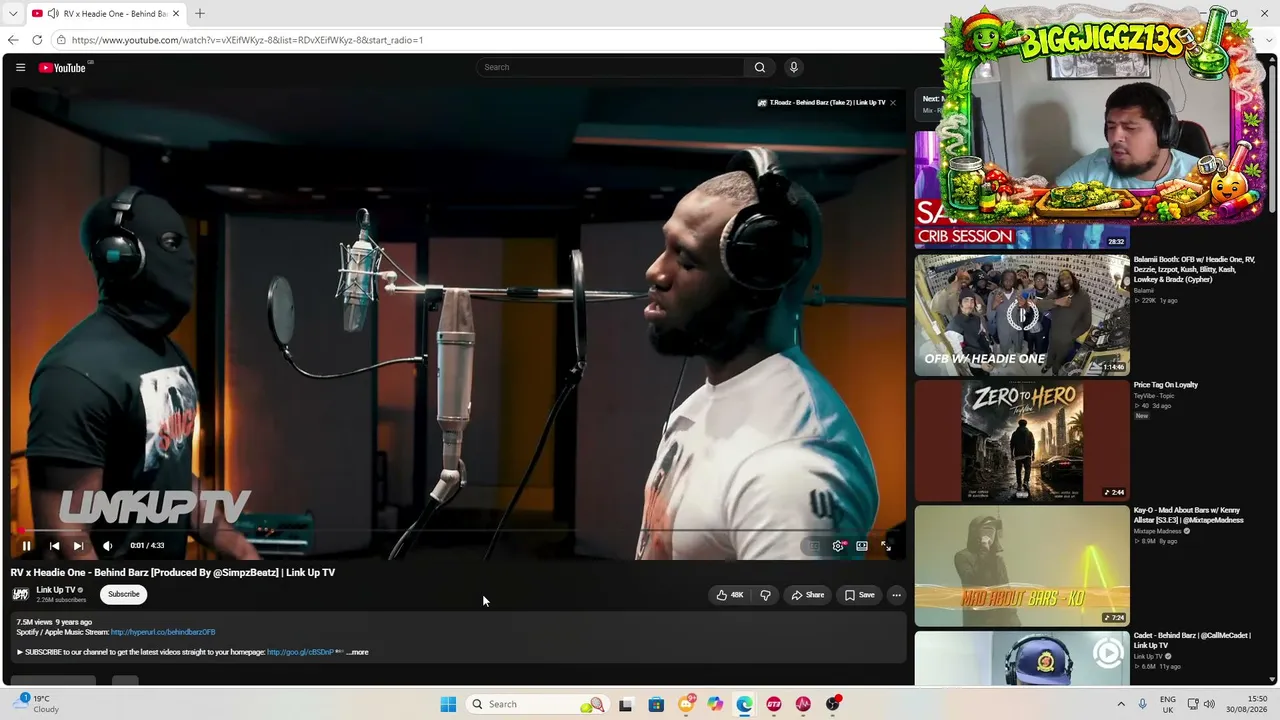Select the RV x Headie One browser tab
Image resolution: width=1280 pixels, height=720 pixels.
tap(108, 14)
